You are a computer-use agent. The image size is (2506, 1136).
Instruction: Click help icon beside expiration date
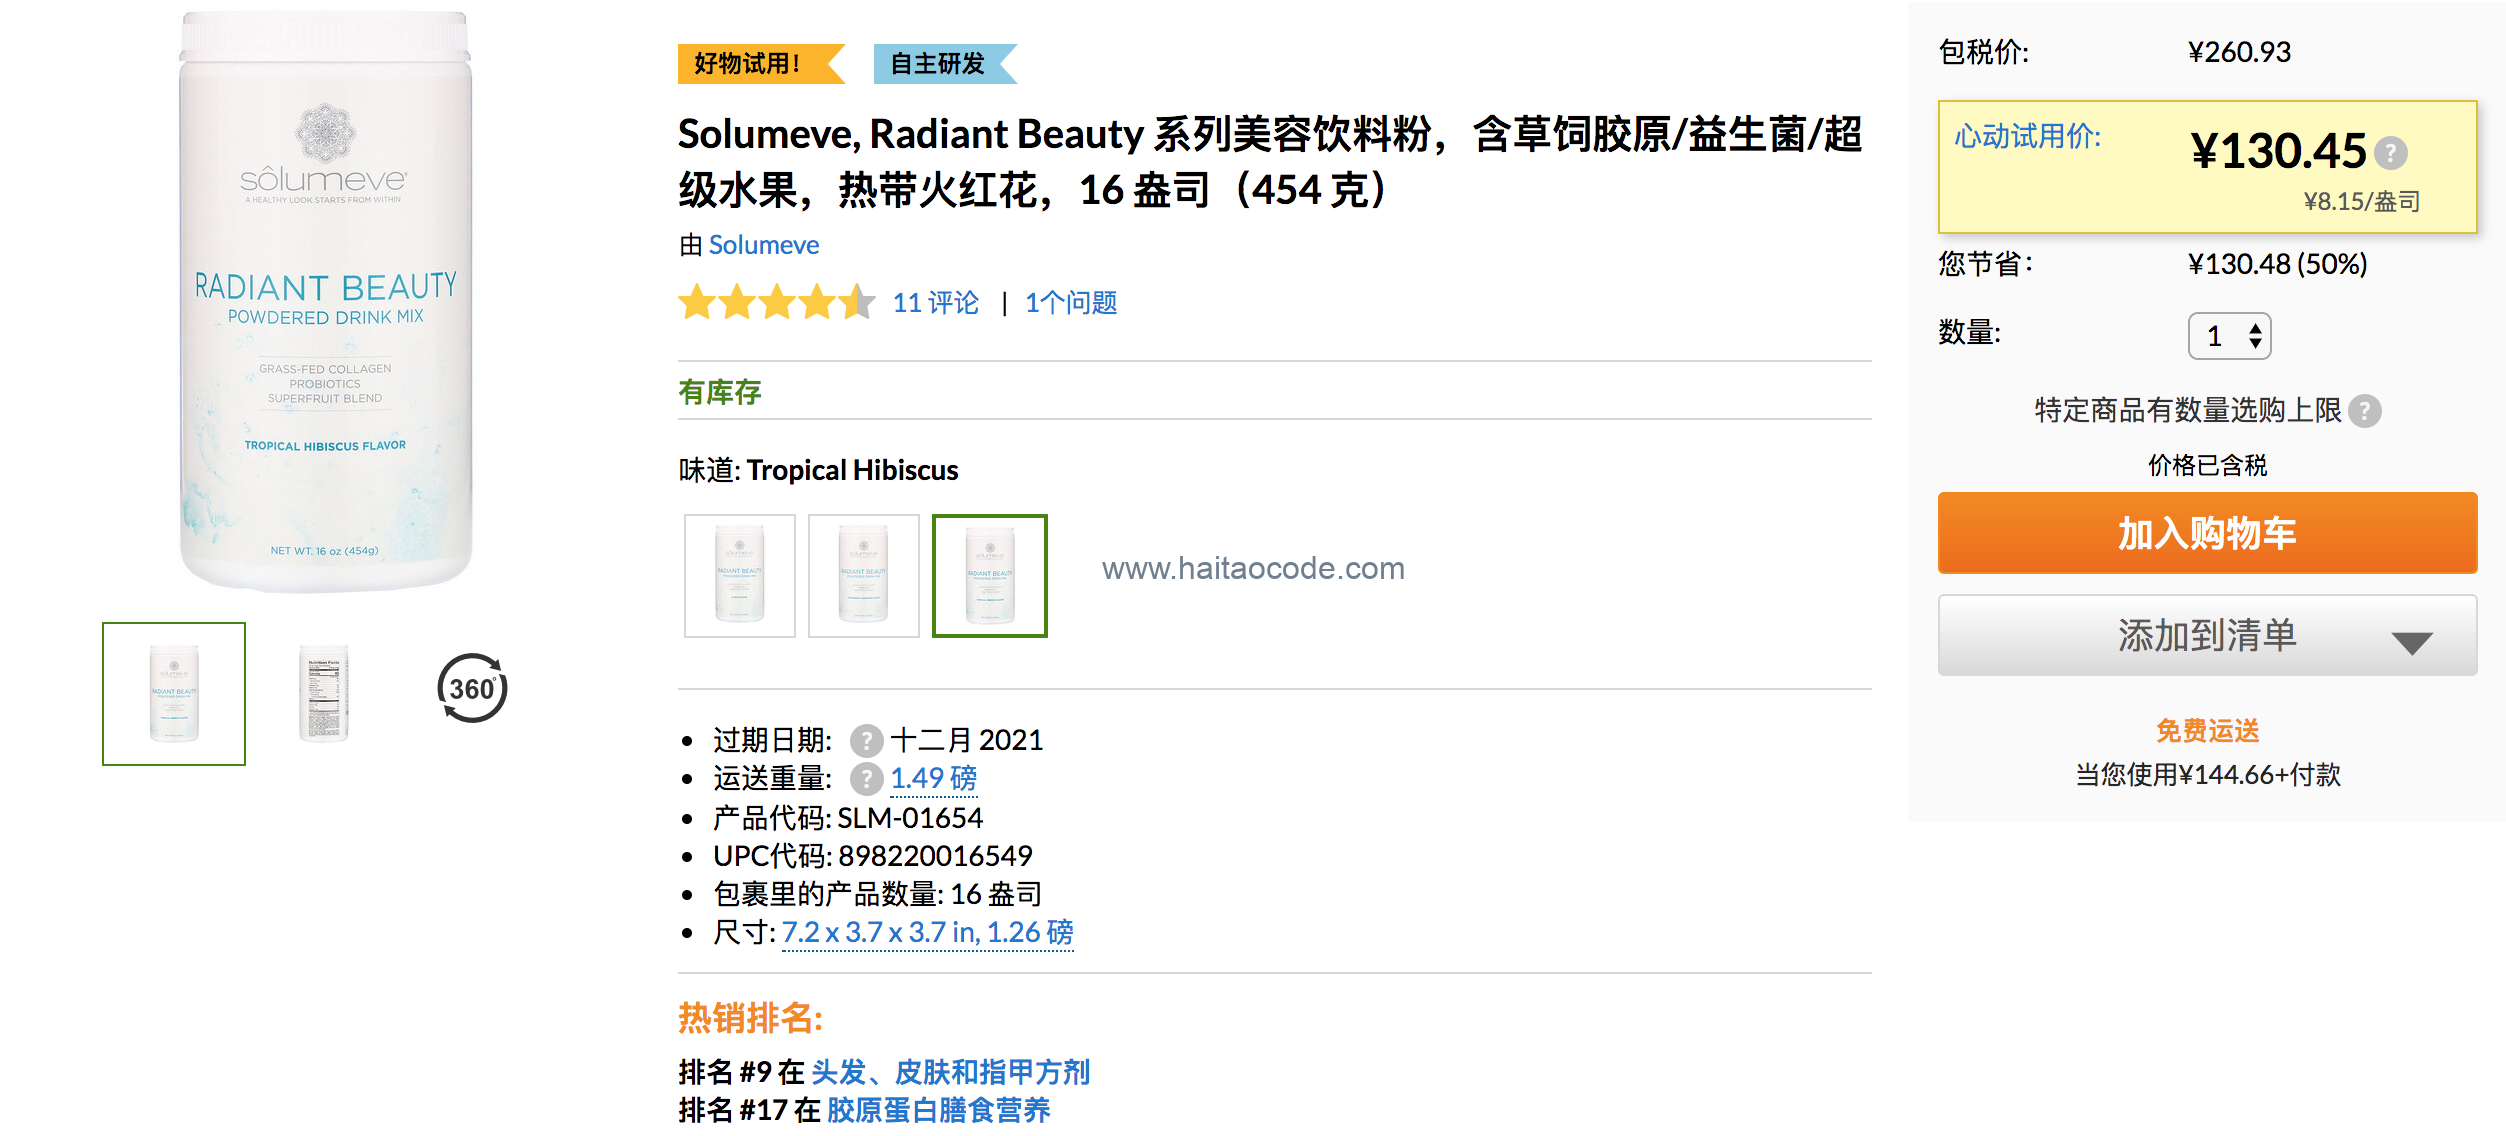(866, 741)
